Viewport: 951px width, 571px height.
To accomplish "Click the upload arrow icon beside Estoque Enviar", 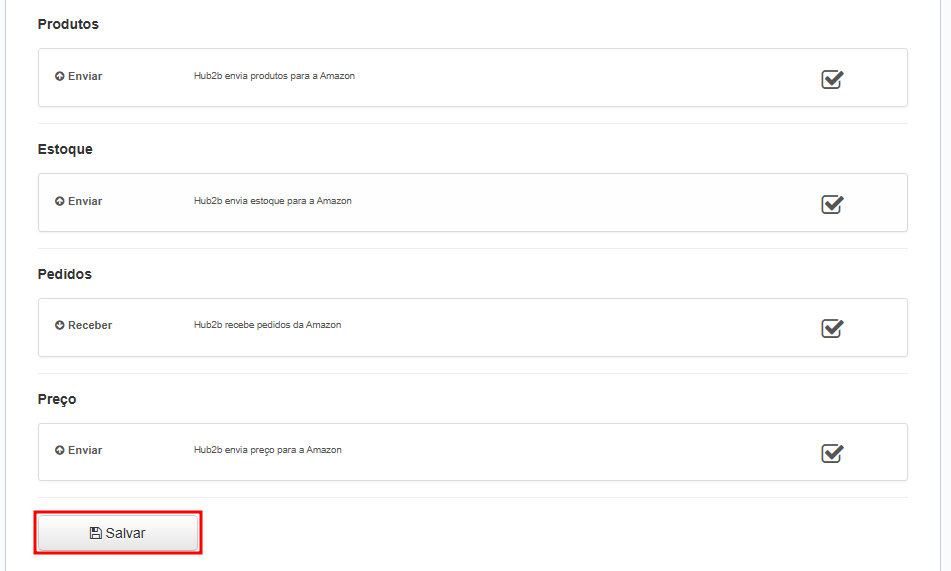I will [59, 201].
